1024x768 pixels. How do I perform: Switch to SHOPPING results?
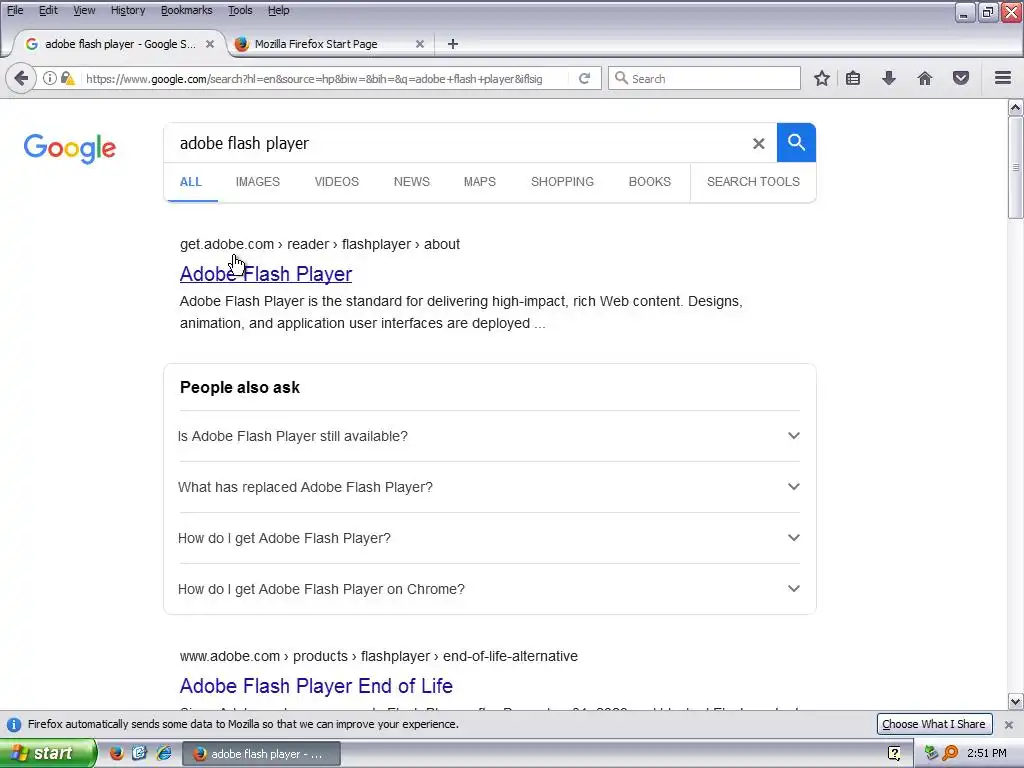click(x=562, y=182)
